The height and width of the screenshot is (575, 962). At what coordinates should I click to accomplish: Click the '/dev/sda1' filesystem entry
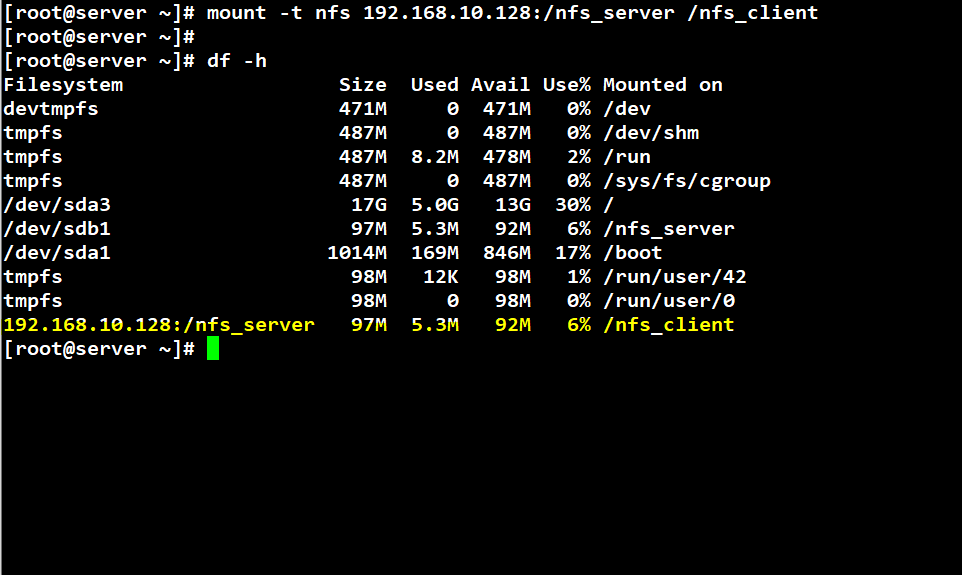pos(57,252)
